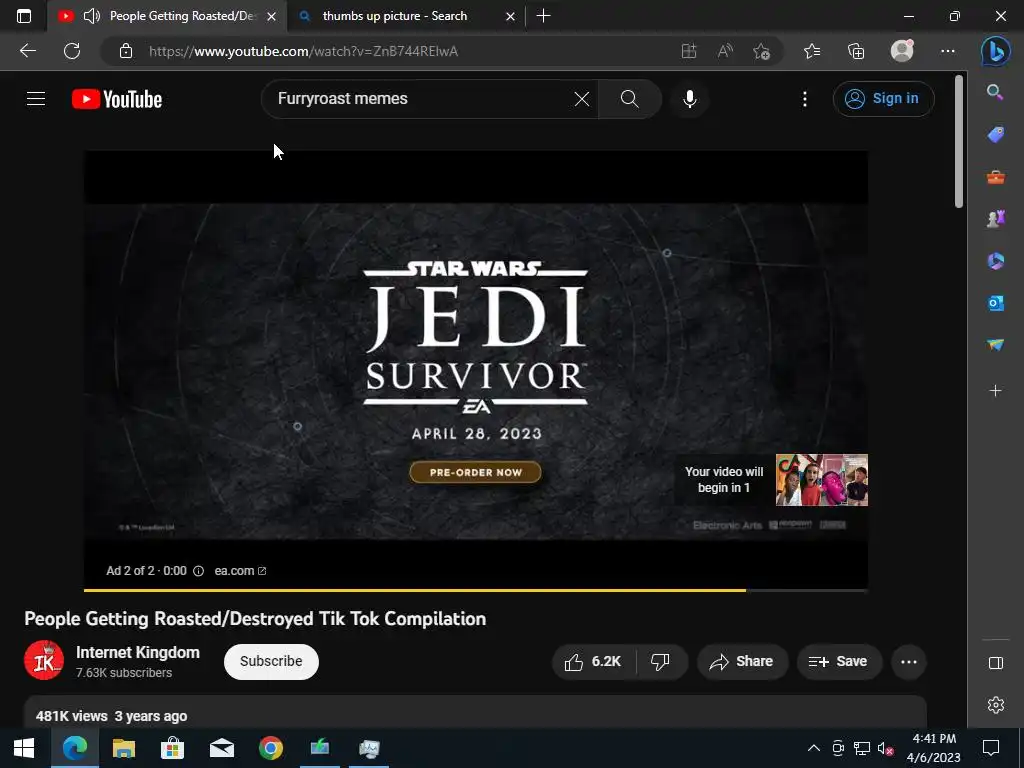
Task: Open YouTube settings three-dot menu
Action: (x=805, y=99)
